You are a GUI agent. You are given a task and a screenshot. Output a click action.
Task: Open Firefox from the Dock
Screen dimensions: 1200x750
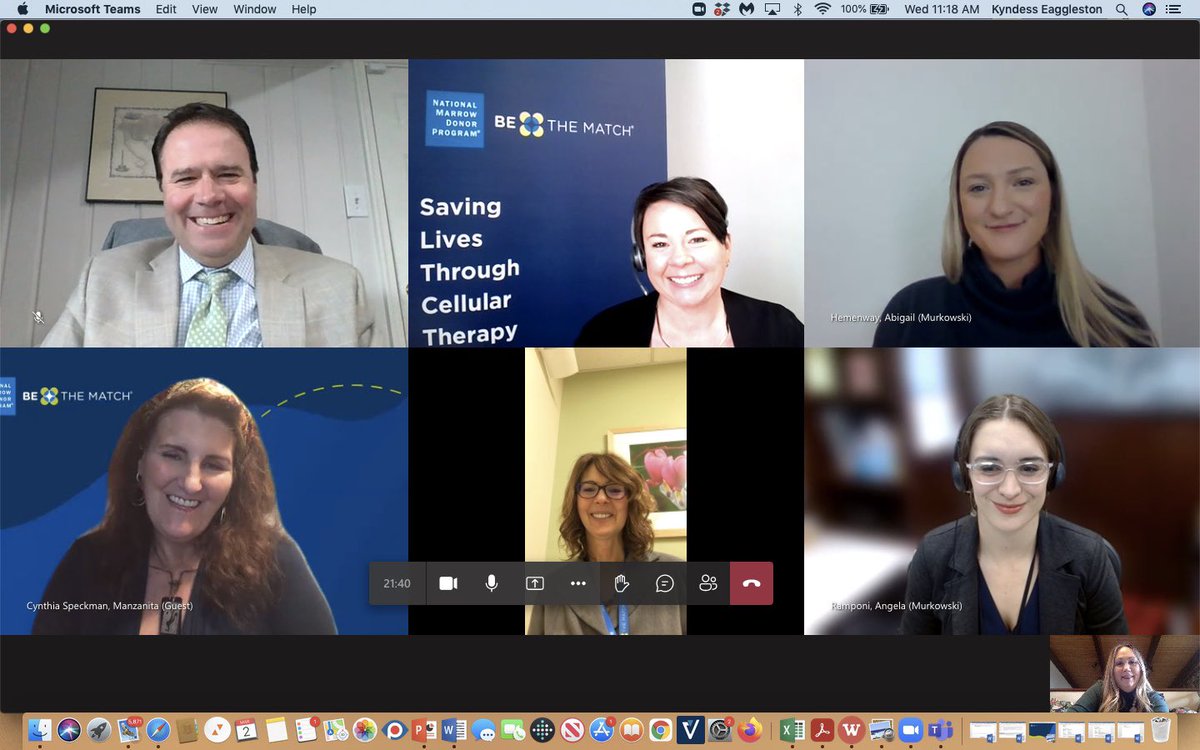[x=749, y=730]
